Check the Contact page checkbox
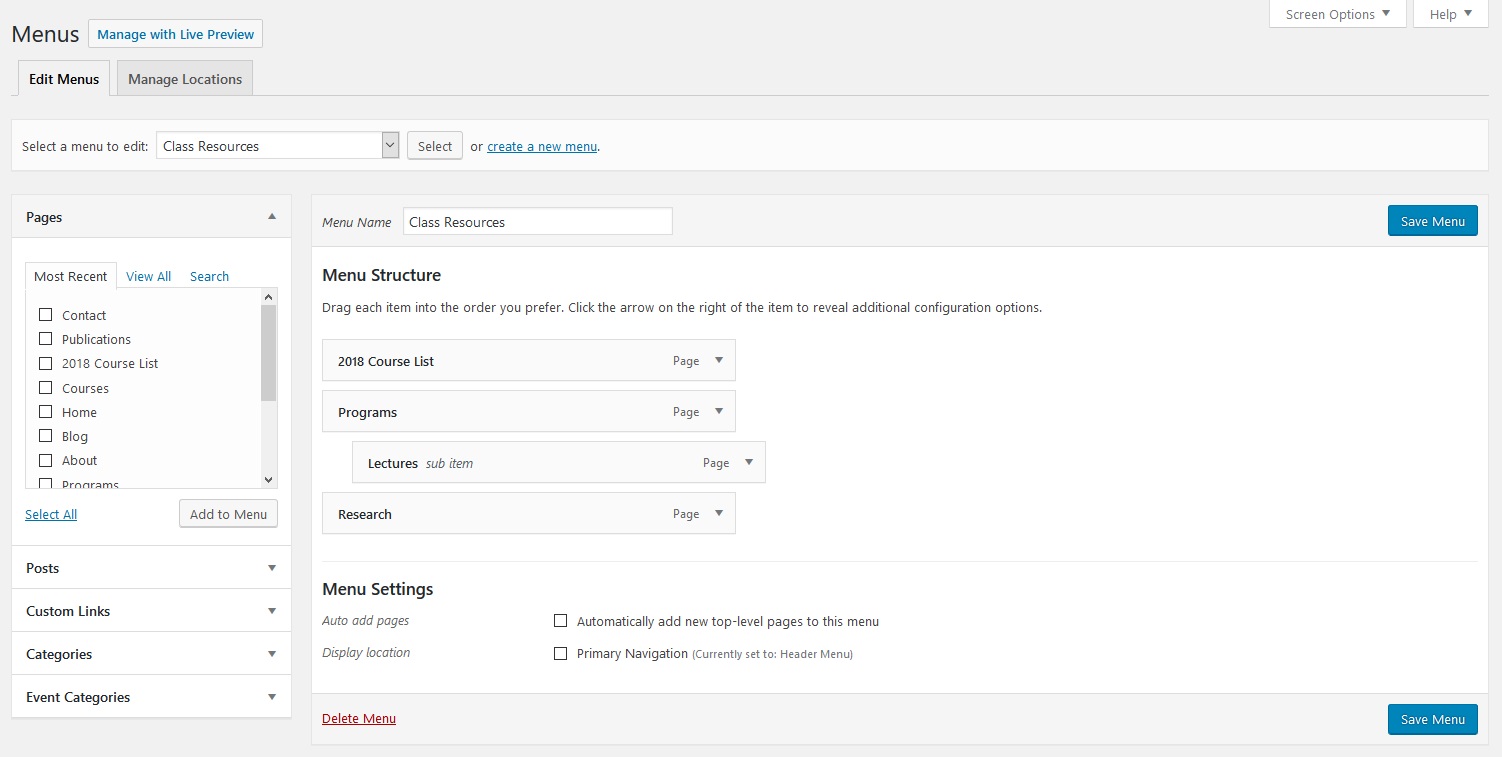Screen dimensions: 1502x757 [x=45, y=313]
